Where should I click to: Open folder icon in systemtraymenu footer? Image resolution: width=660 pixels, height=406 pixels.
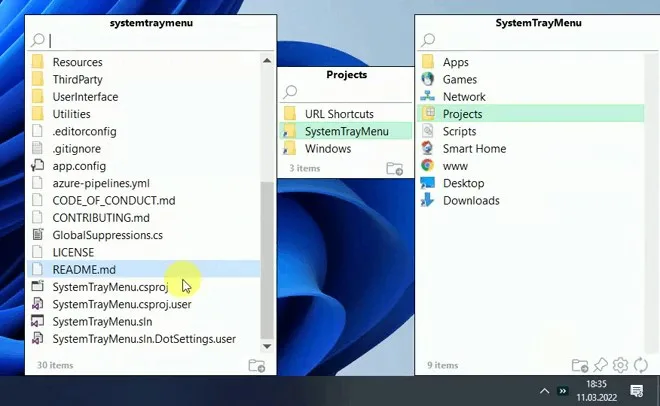click(257, 365)
